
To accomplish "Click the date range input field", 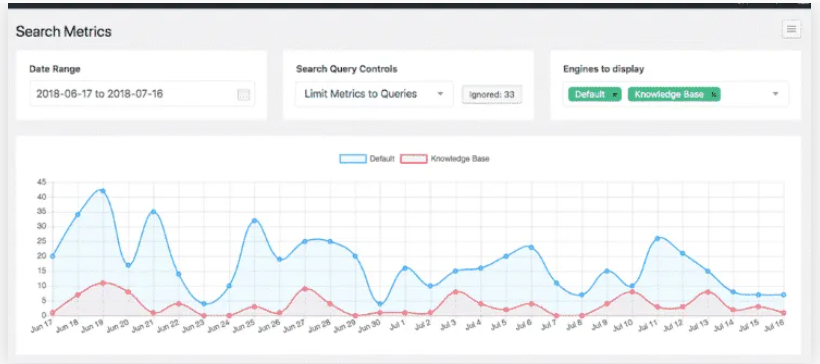I will tap(142, 94).
